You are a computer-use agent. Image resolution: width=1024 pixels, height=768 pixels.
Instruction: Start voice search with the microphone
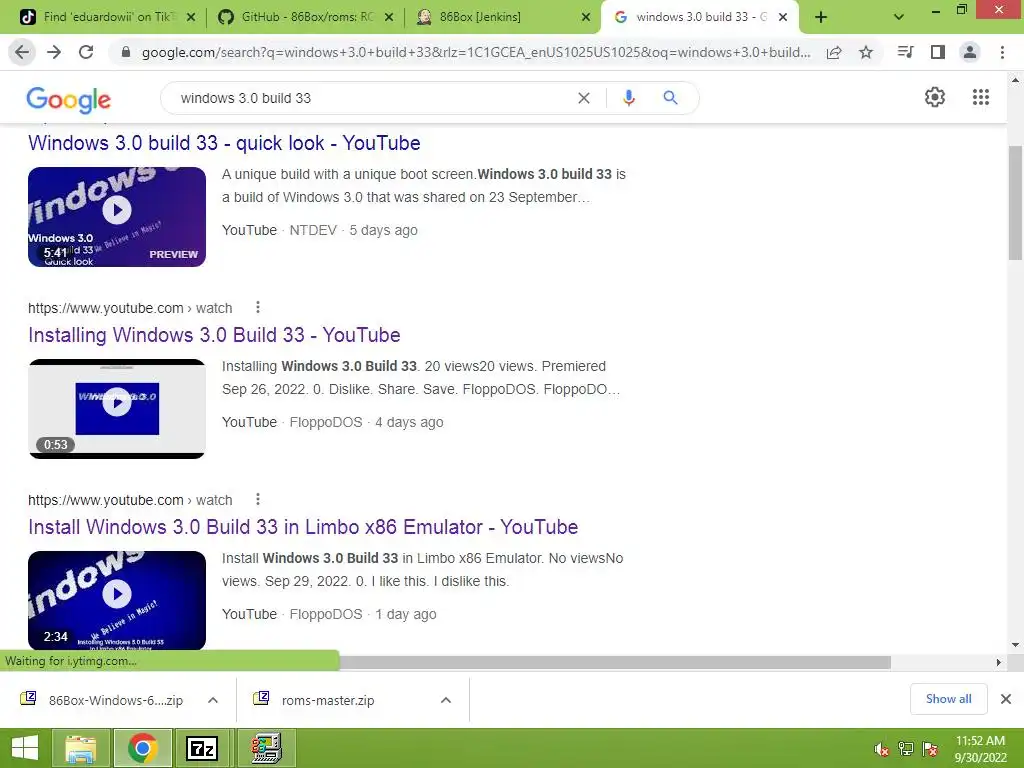click(629, 98)
